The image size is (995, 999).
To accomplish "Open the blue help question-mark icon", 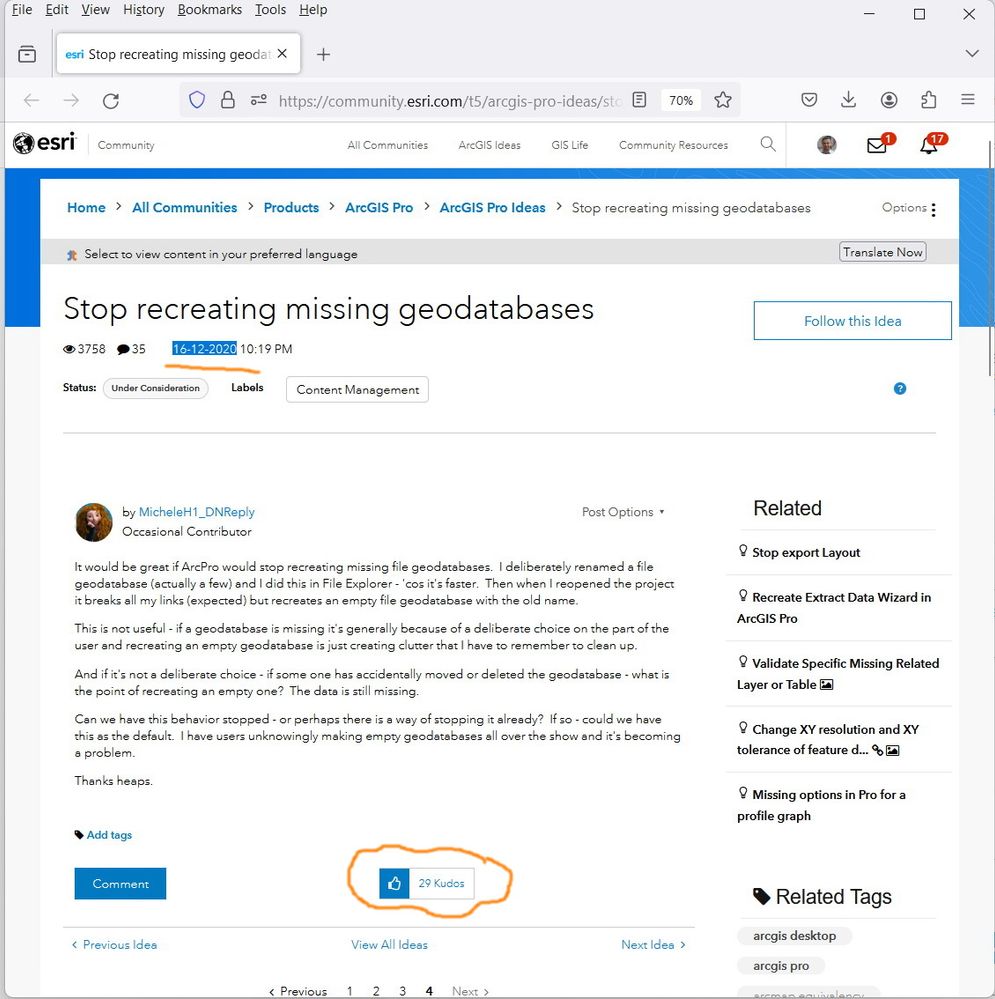I will pos(899,389).
